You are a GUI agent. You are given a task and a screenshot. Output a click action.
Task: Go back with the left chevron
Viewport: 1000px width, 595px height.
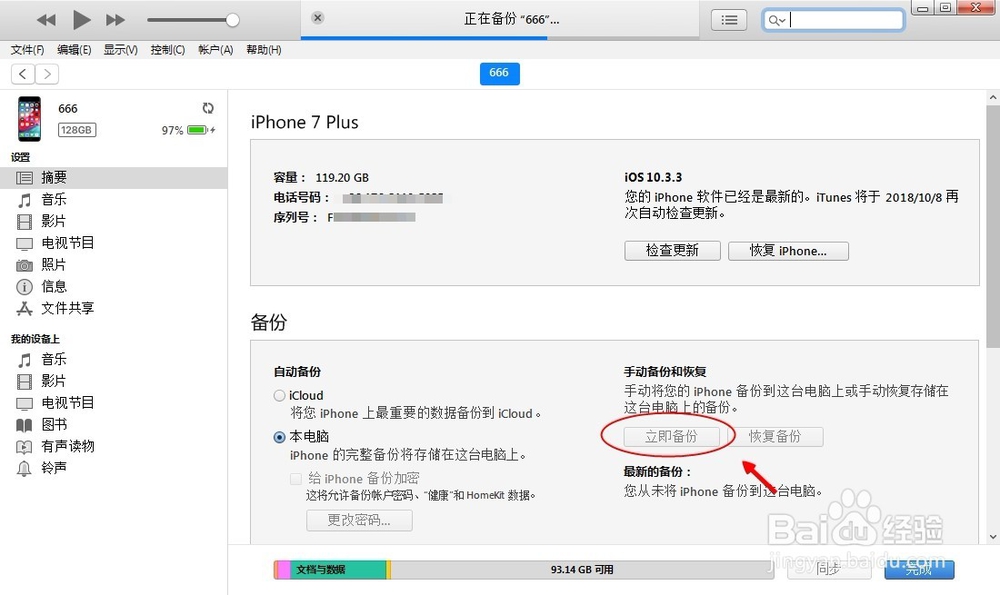[x=23, y=74]
